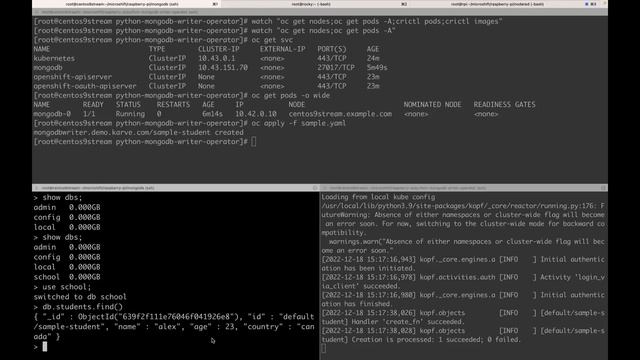Click cluster IP '10.43.151.70'
Image resolution: width=640 pixels, height=360 pixels.
[x=222, y=68]
